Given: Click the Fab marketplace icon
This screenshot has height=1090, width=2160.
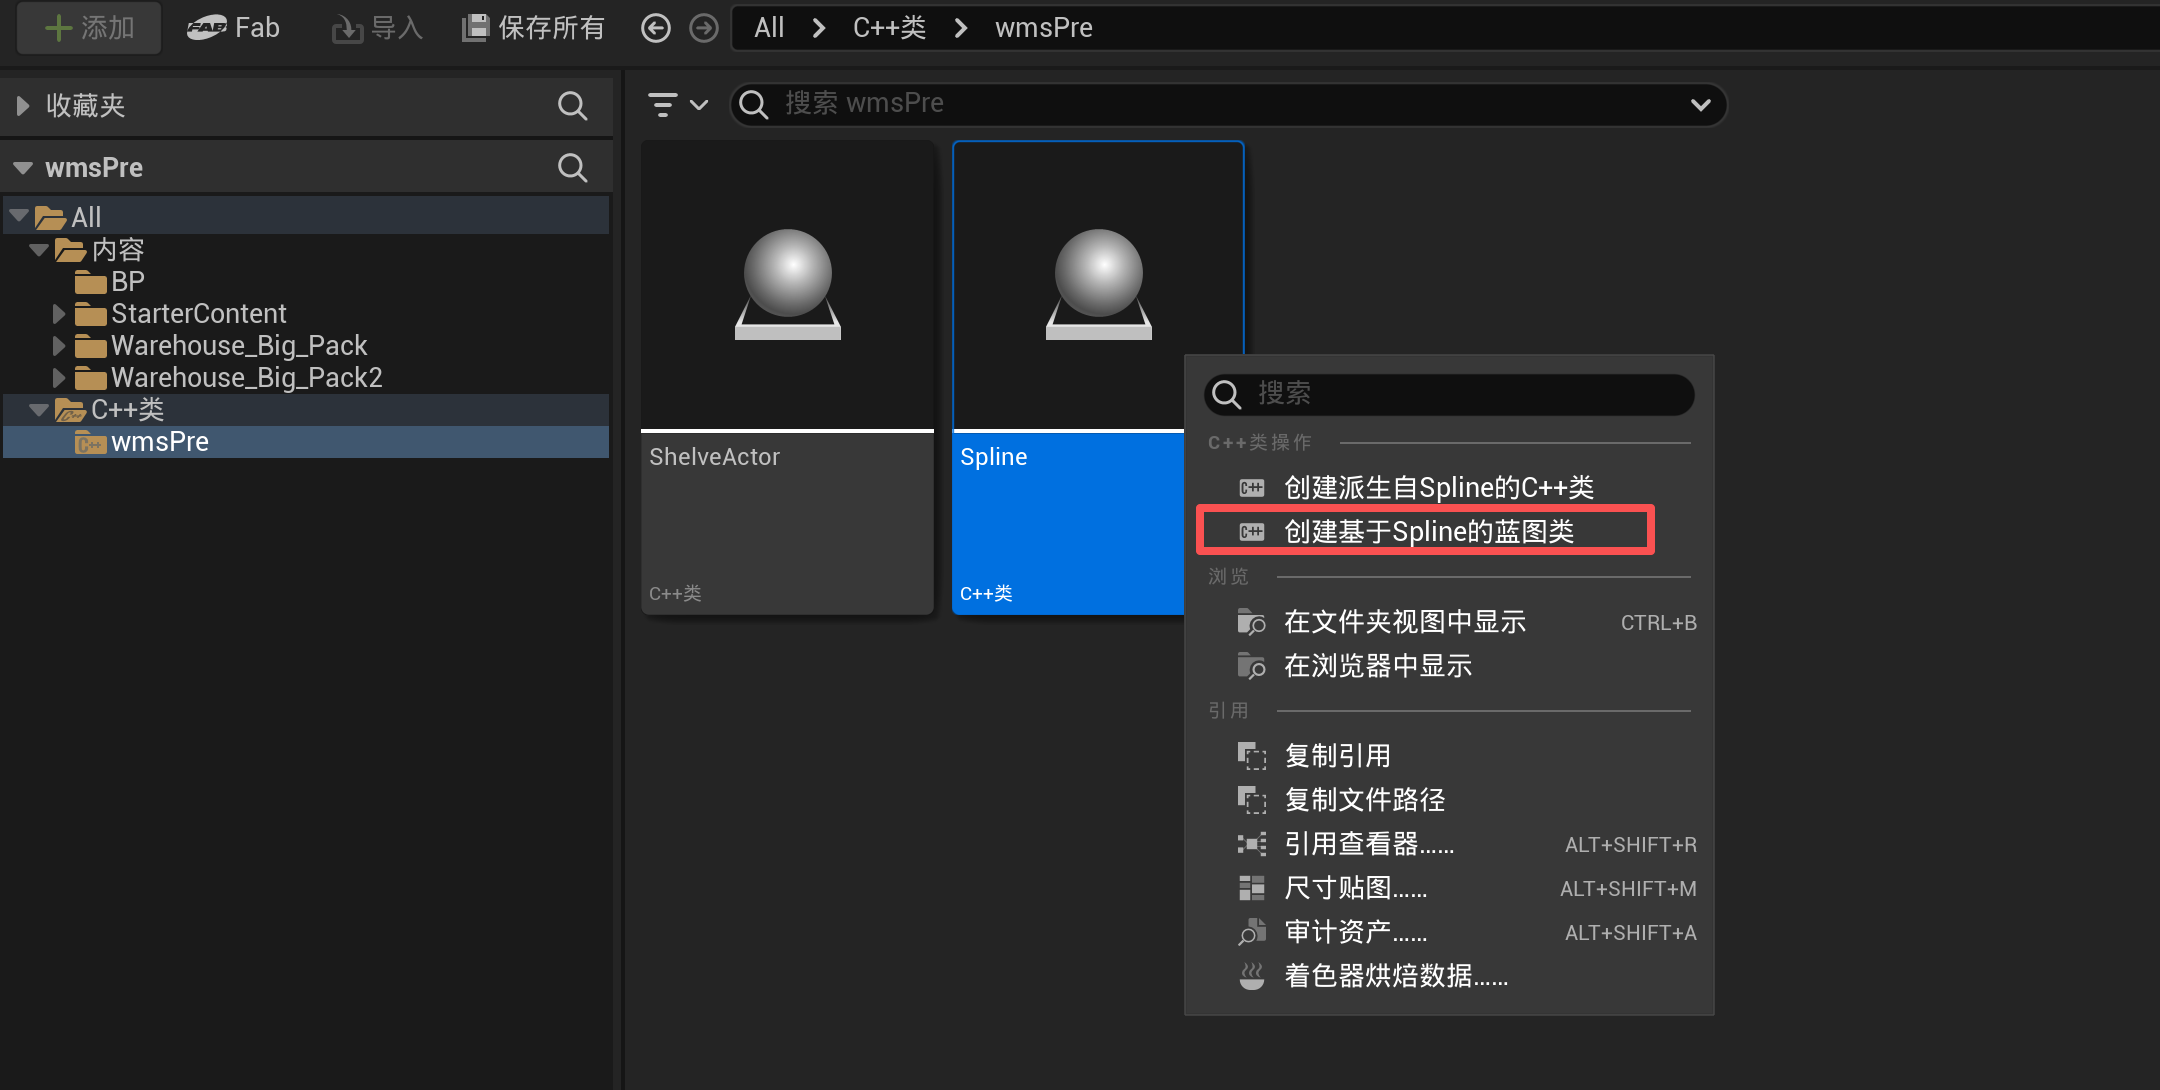Looking at the screenshot, I should (207, 28).
